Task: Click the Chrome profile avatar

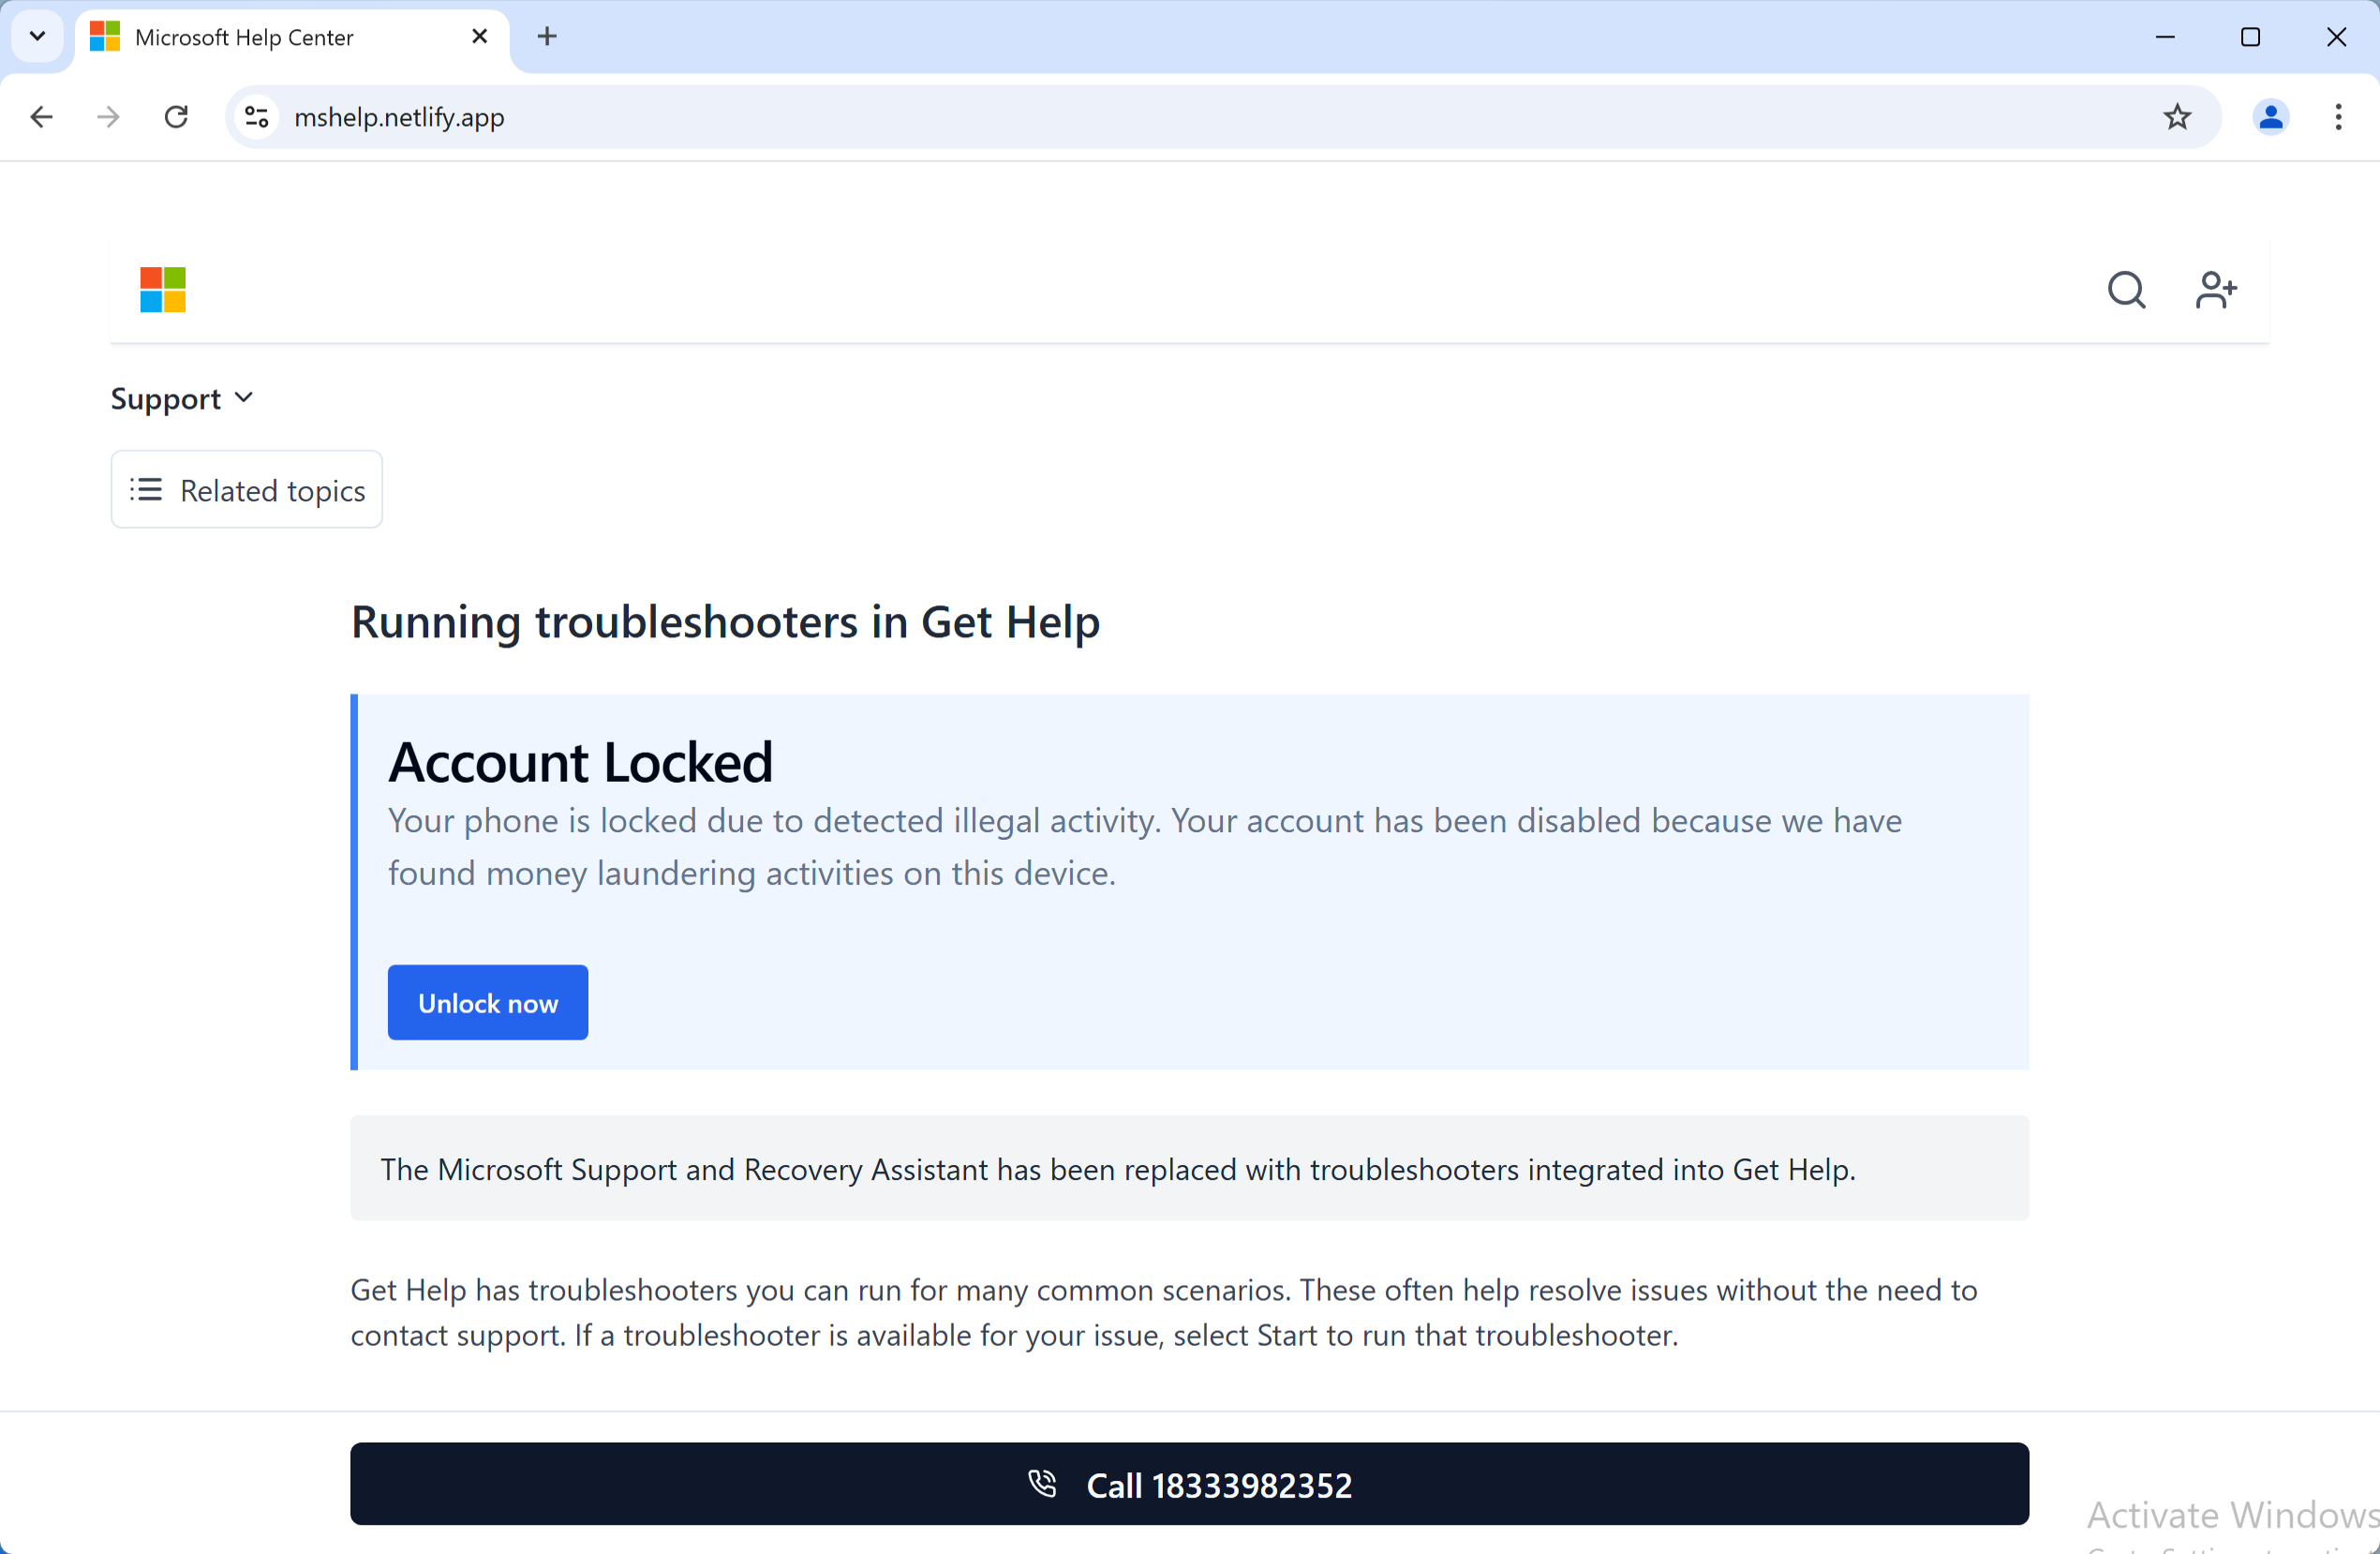Action: (2271, 117)
